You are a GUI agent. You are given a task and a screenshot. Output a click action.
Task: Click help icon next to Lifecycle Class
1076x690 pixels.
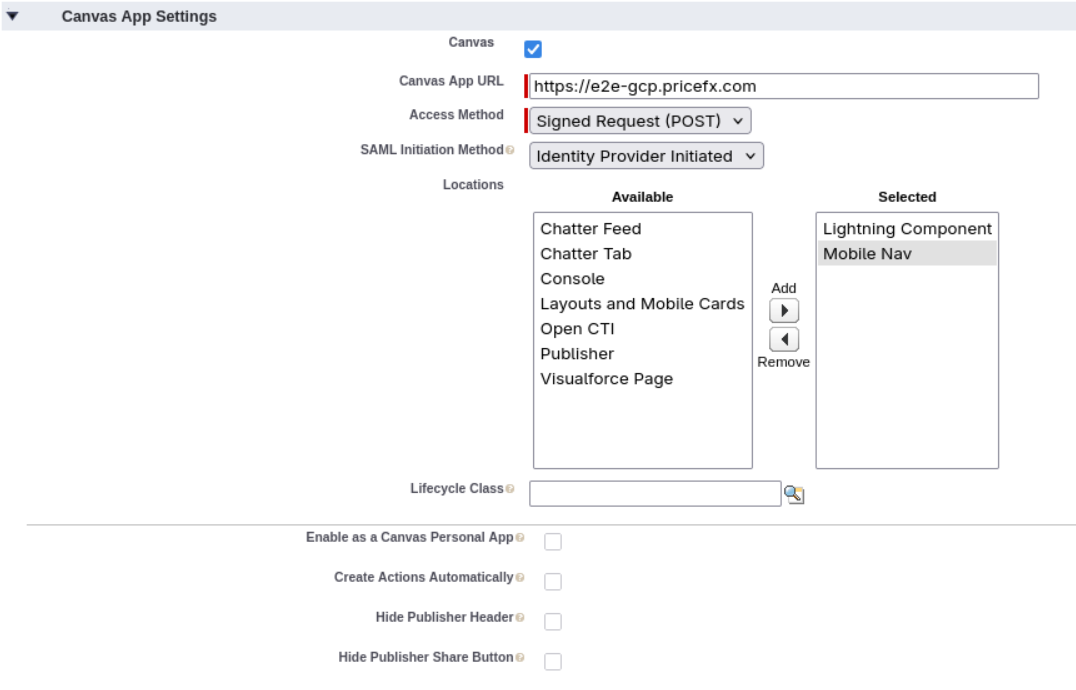510,489
